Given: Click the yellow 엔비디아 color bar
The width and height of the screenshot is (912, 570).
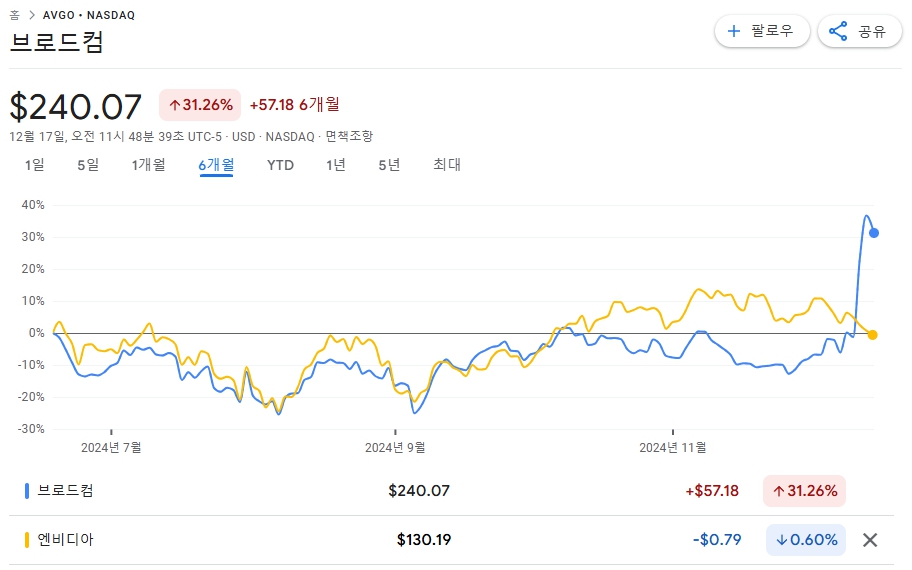Looking at the screenshot, I should 27,540.
